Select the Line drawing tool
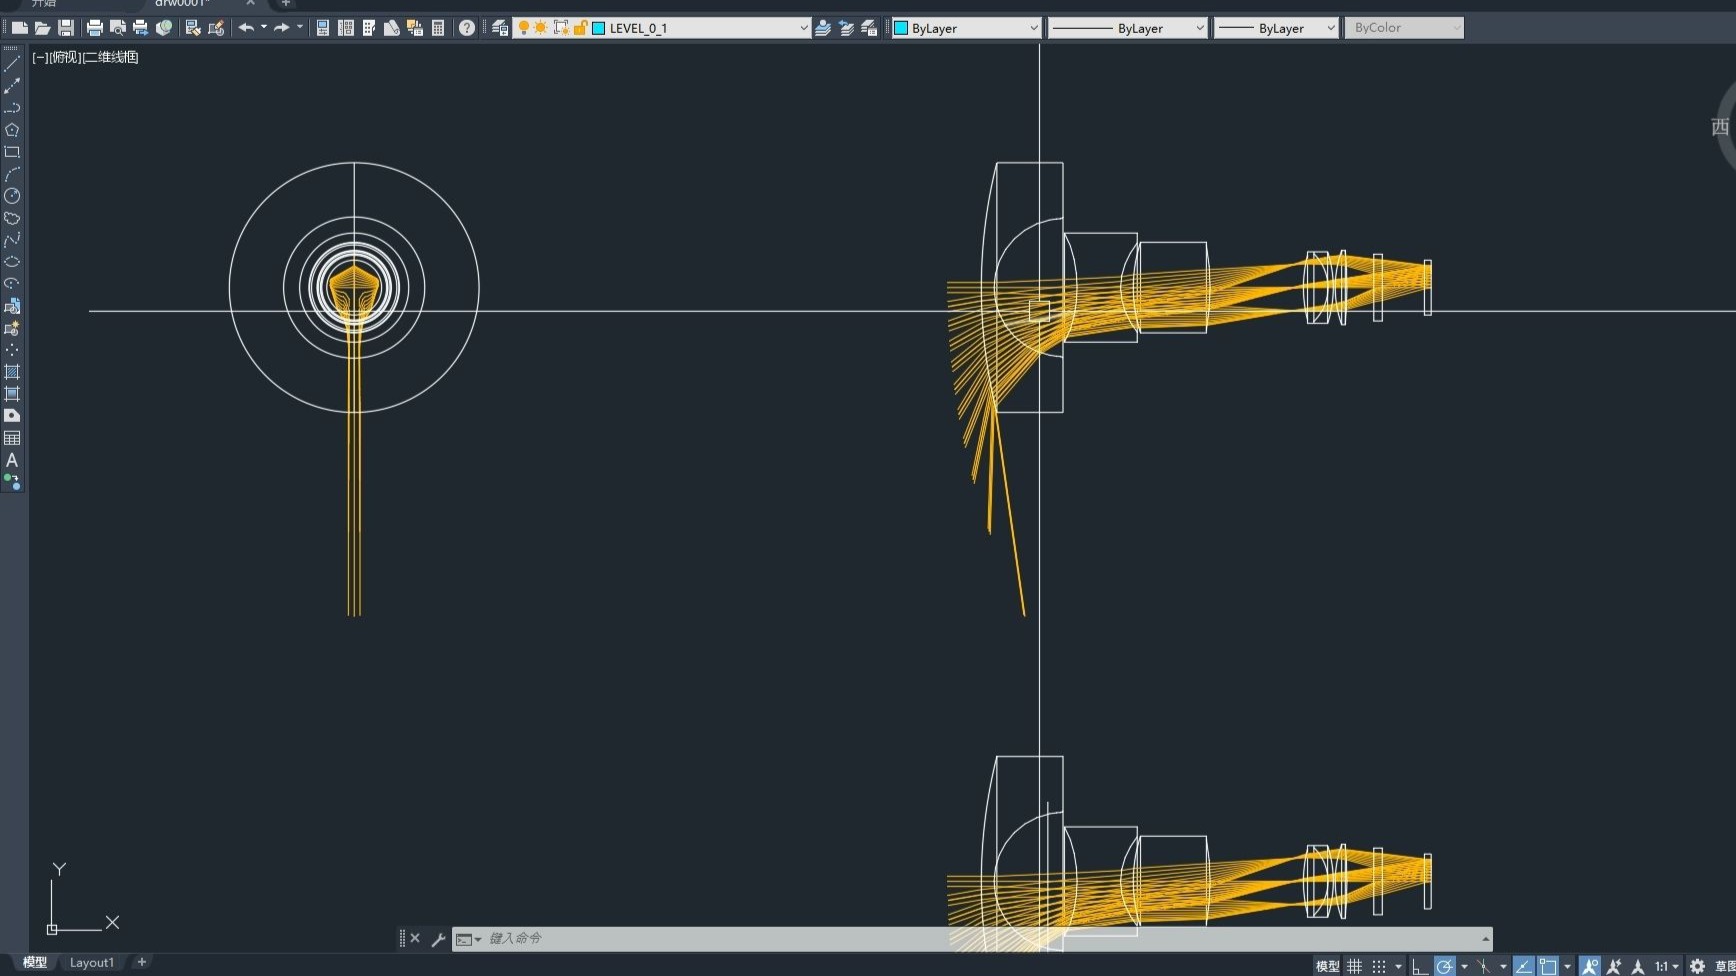 (x=12, y=64)
